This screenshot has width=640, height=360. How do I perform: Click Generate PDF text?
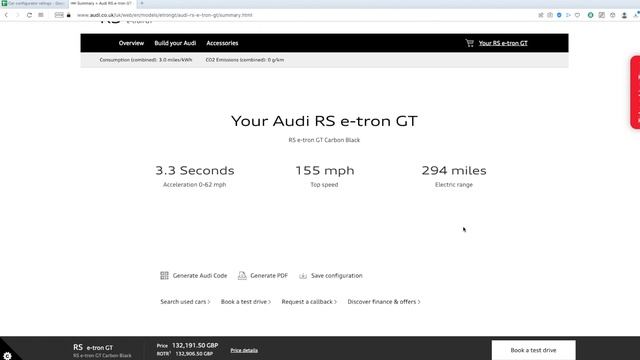coord(269,276)
